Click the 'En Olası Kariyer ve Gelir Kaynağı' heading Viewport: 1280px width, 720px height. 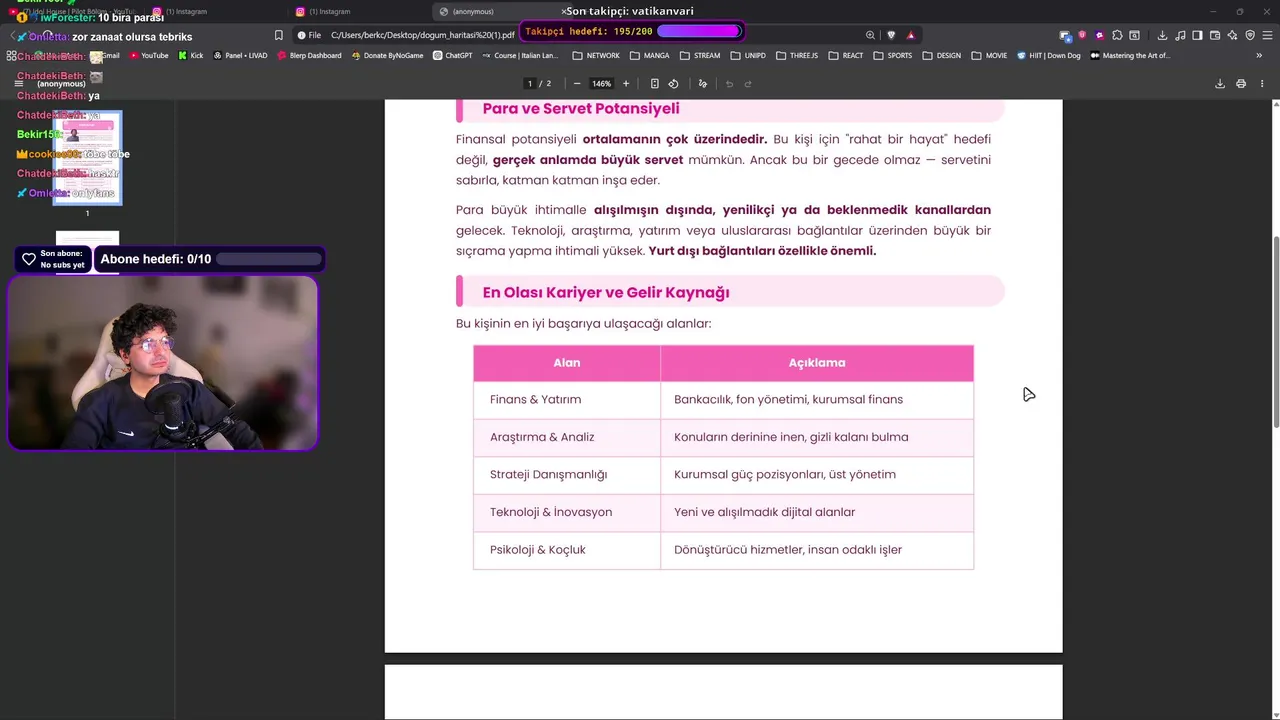click(606, 292)
